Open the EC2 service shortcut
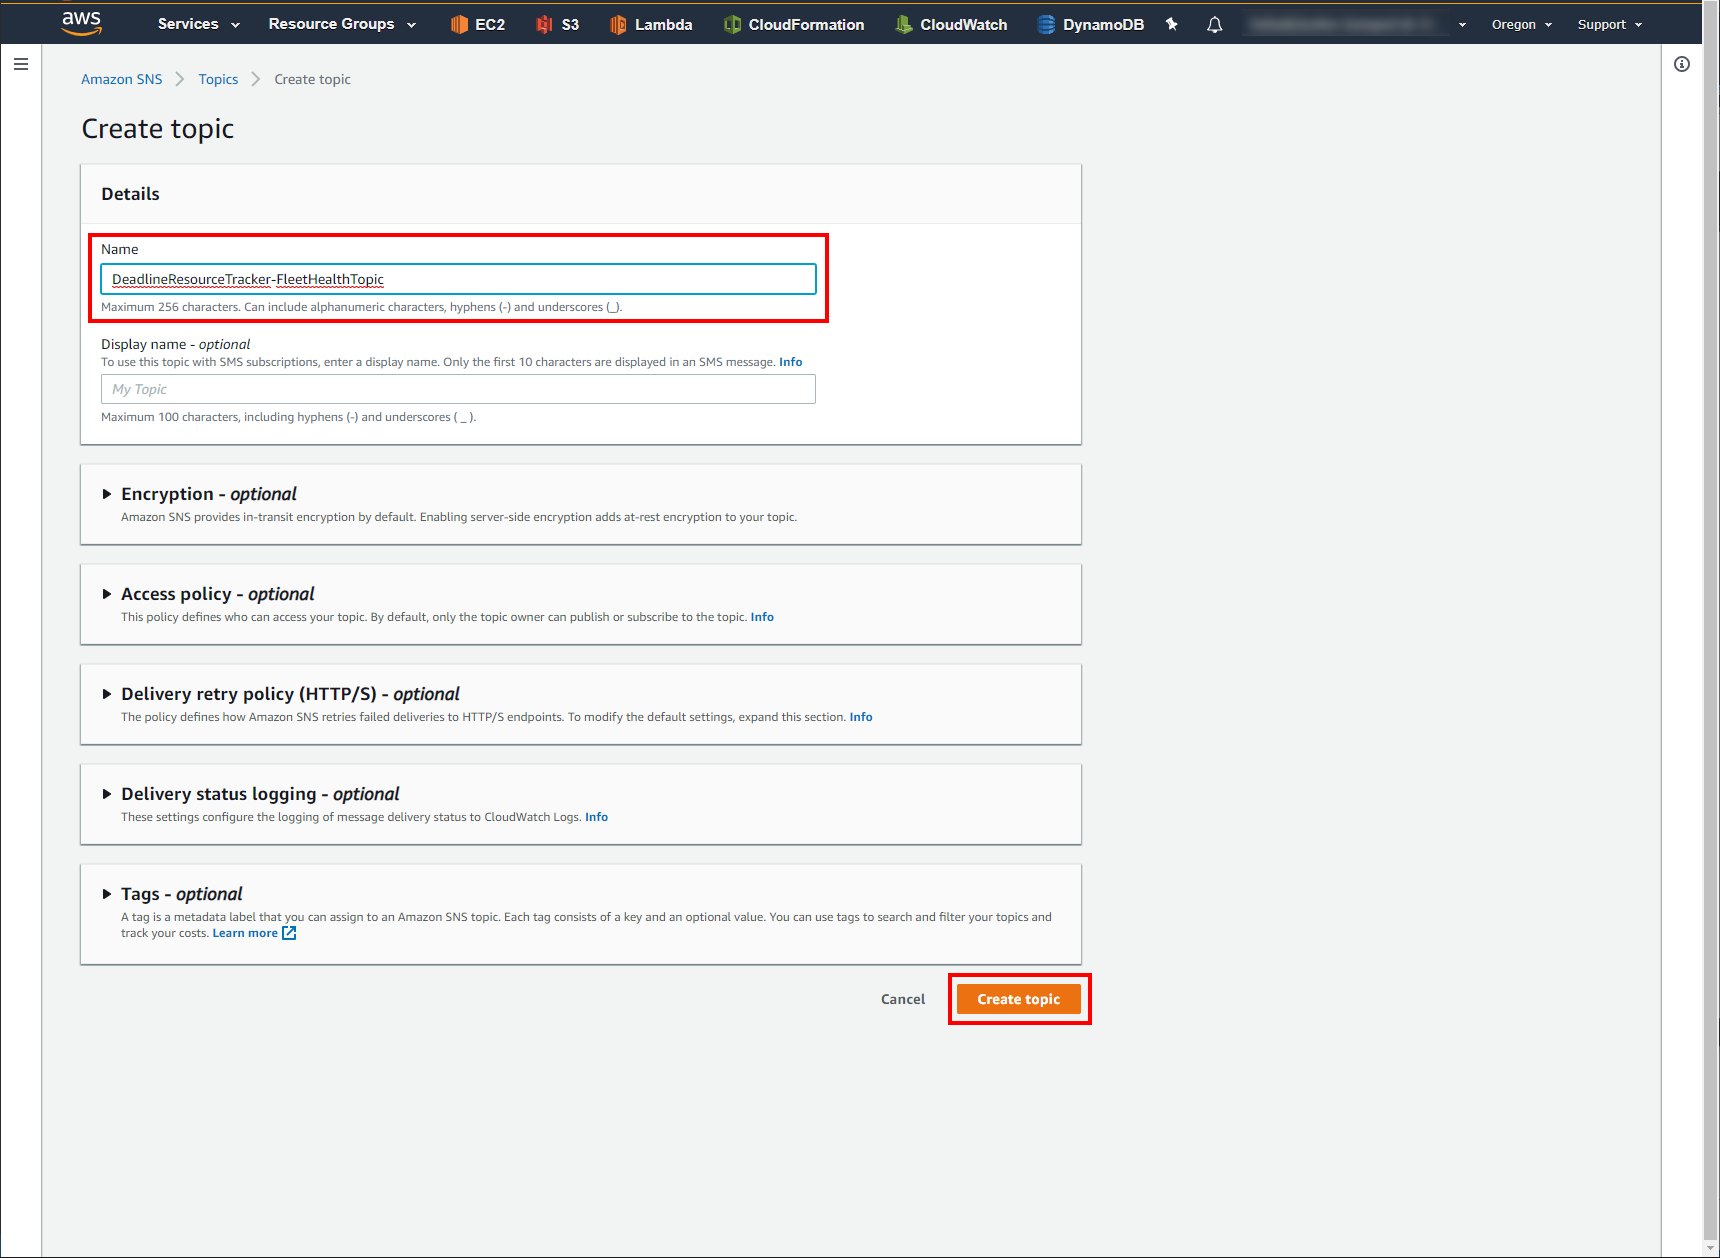The image size is (1720, 1258). (x=478, y=25)
